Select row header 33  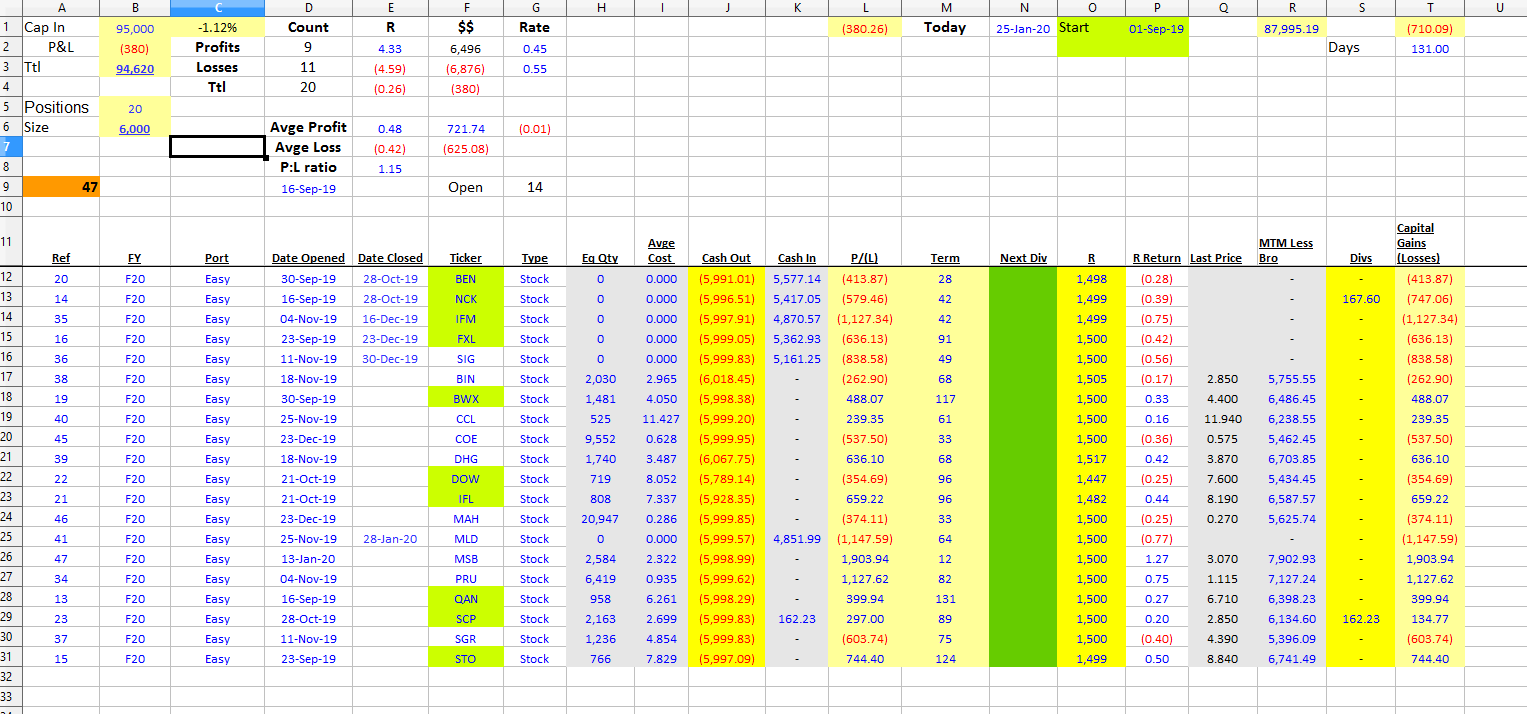[x=10, y=698]
